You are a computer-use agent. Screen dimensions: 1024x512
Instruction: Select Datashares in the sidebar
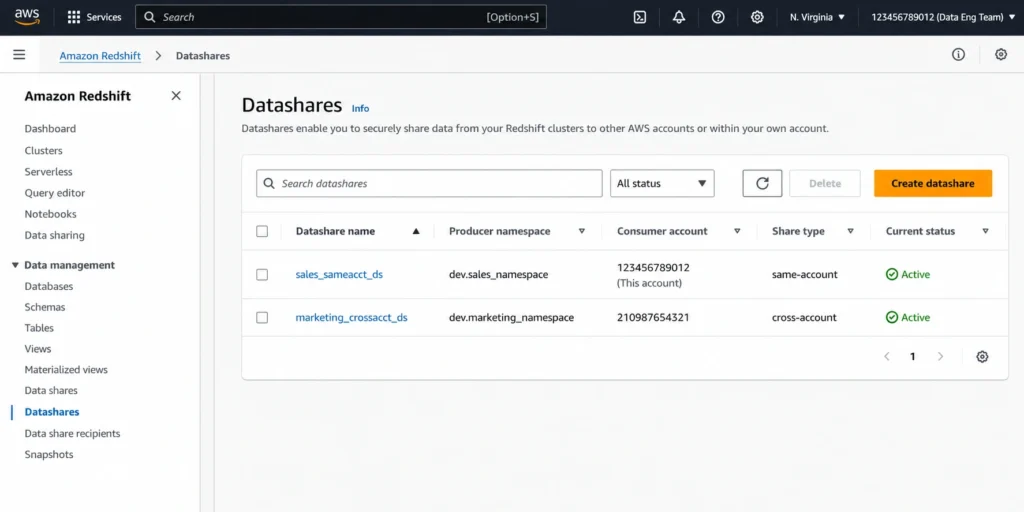point(52,412)
